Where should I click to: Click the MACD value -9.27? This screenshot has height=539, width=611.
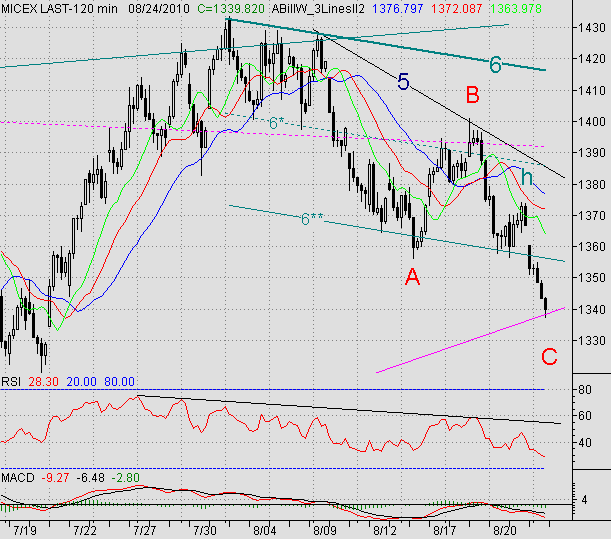coord(55,477)
